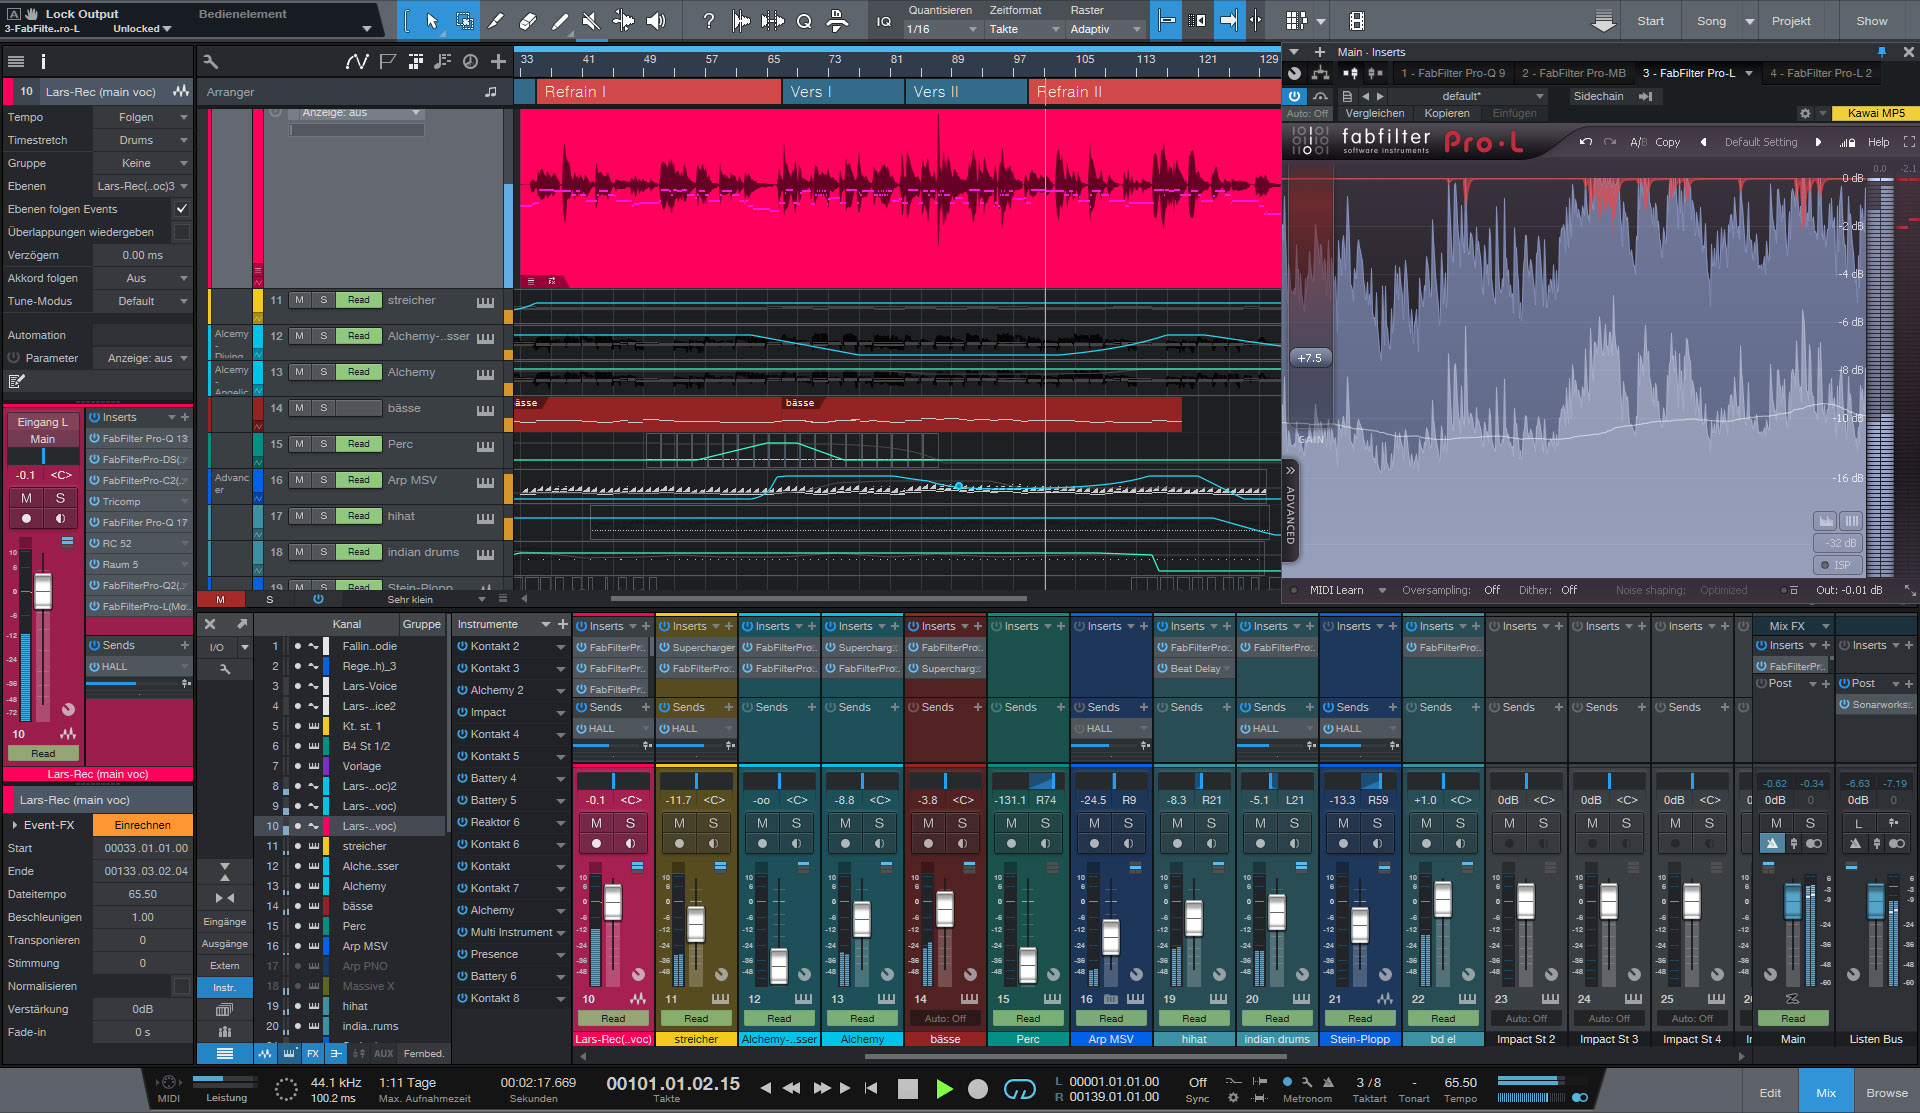The width and height of the screenshot is (1920, 1113).
Task: Open the Raster Adaptiv dropdown
Action: pos(1105,29)
